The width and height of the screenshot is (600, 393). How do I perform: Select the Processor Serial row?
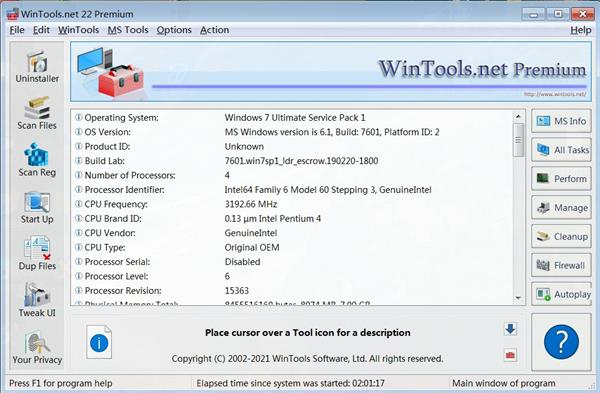coord(292,262)
